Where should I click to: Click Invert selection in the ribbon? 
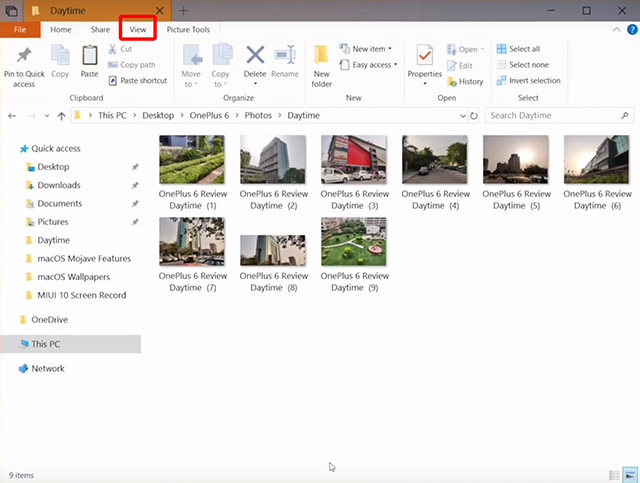pos(529,81)
